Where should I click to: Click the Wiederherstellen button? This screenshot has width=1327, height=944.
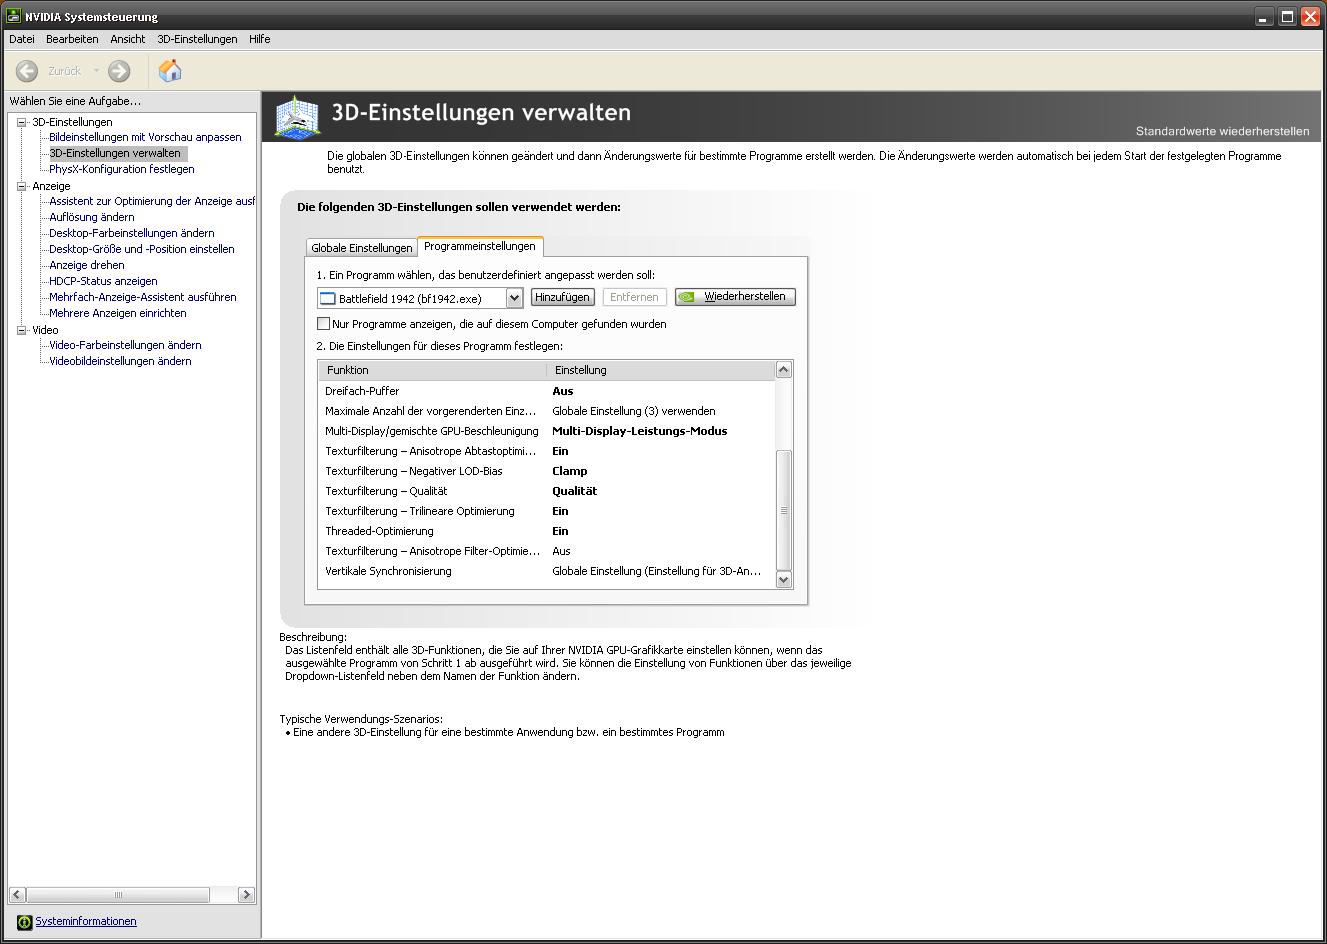point(735,297)
